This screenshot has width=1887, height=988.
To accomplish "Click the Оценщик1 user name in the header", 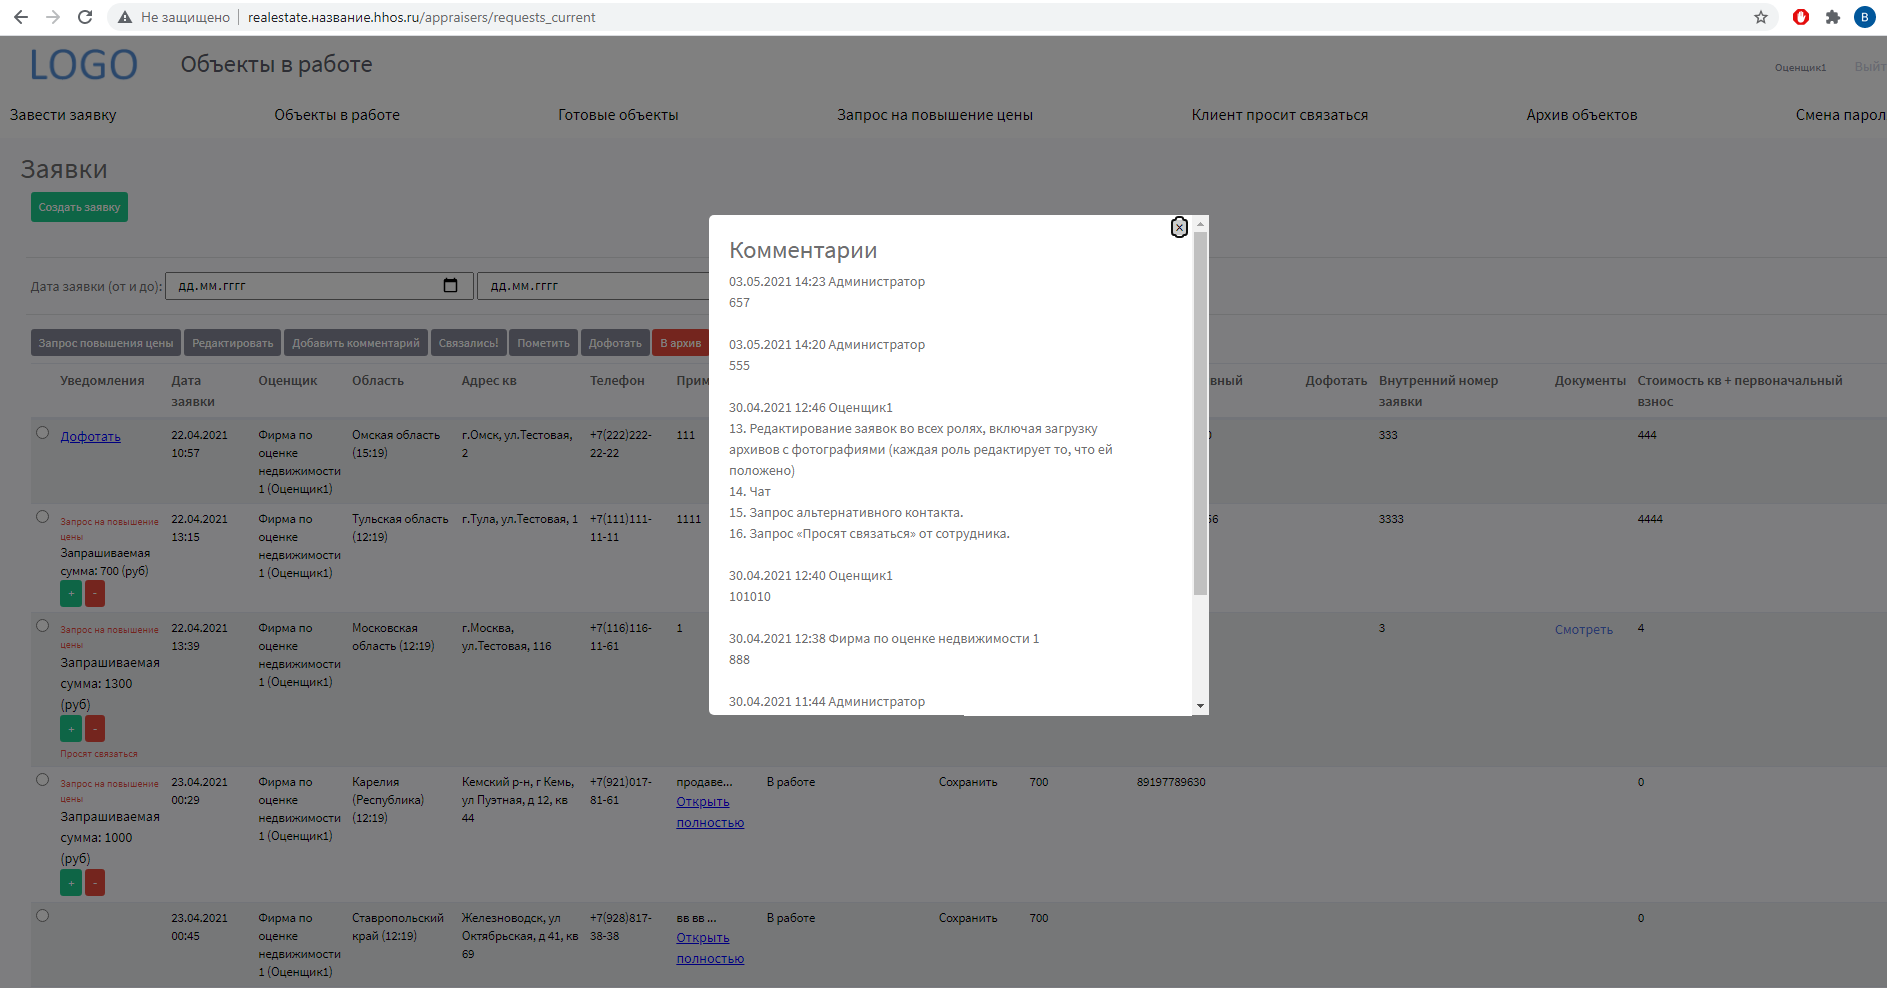I will pos(1800,68).
